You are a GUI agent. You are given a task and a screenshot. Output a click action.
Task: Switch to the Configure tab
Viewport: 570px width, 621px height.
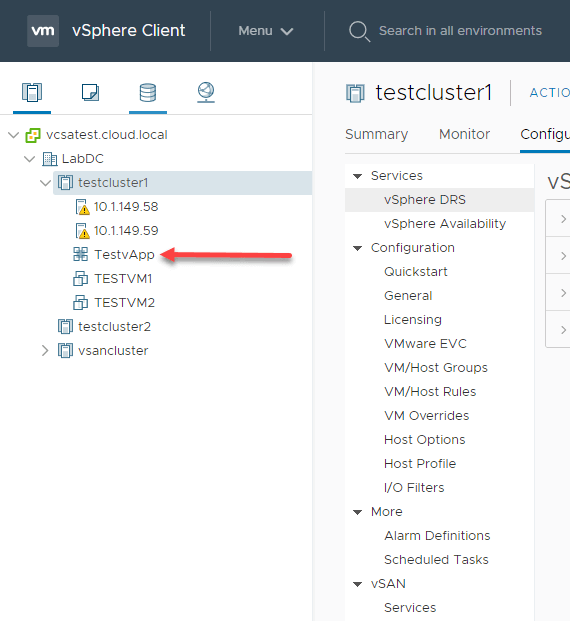(545, 134)
